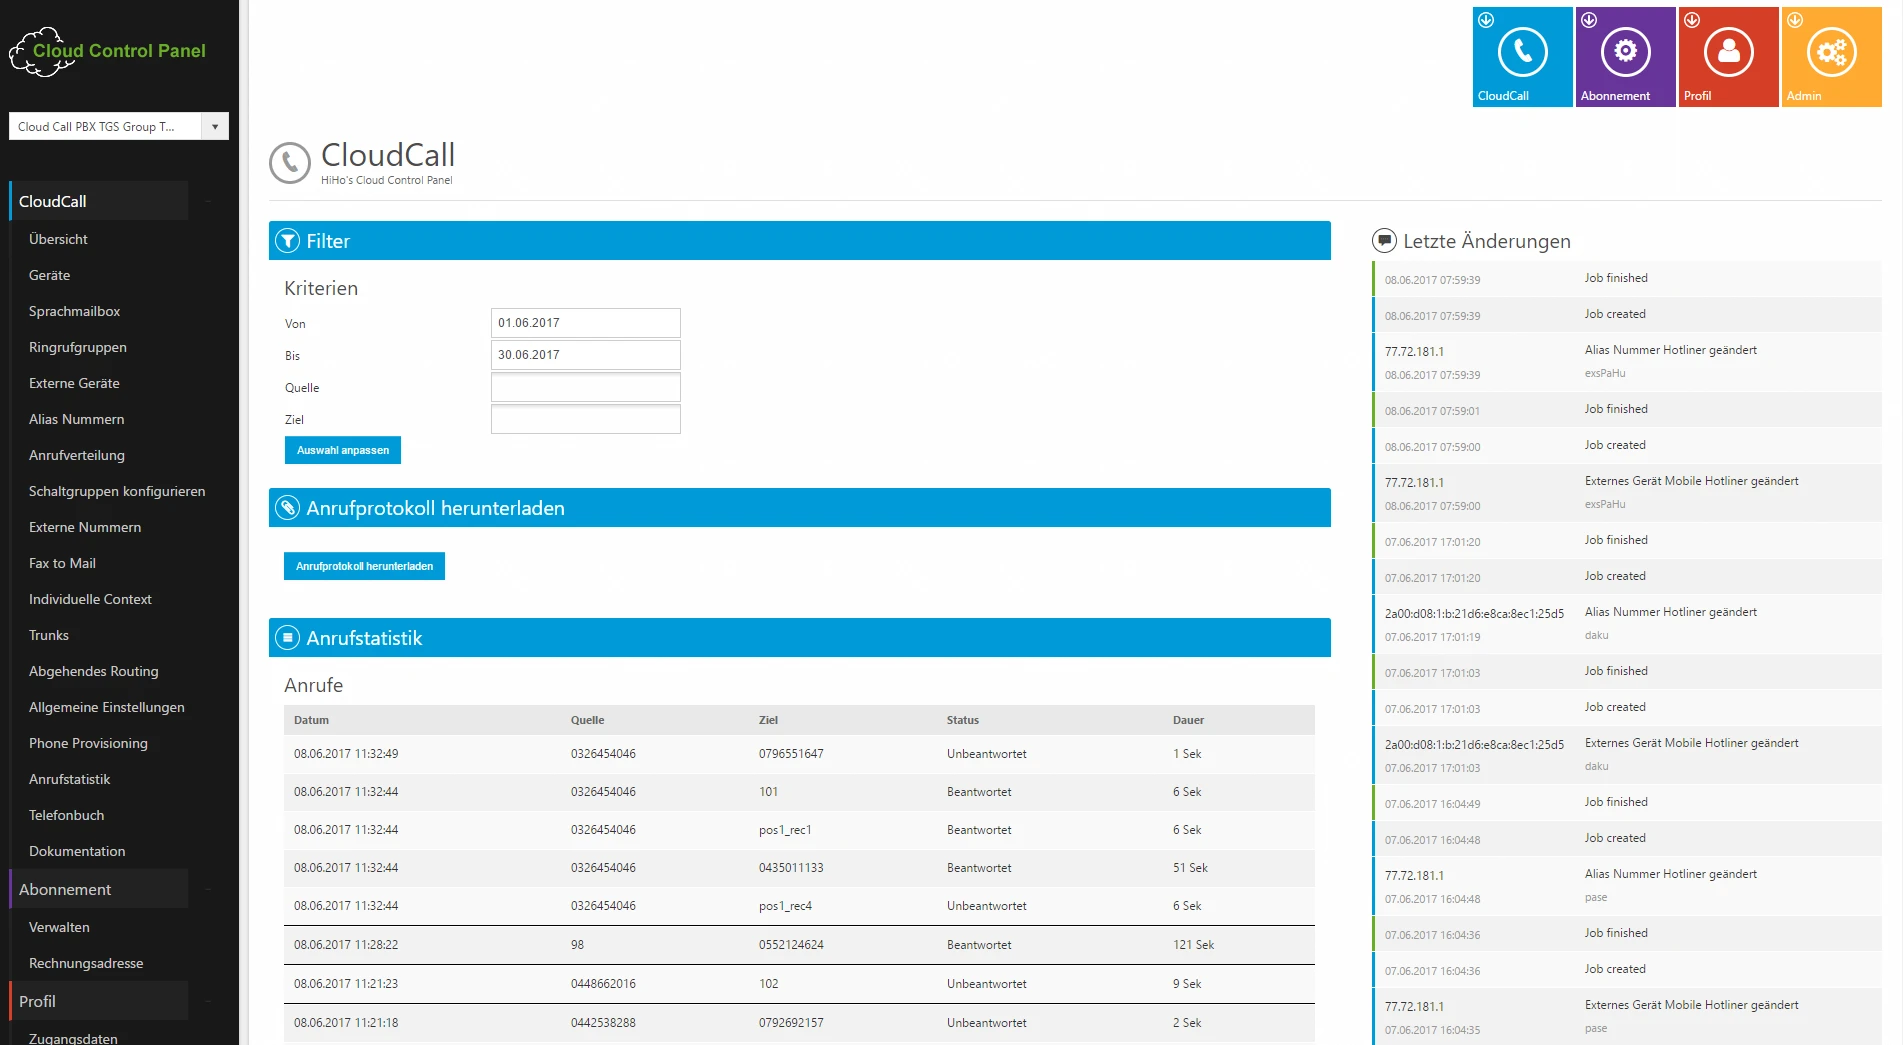Viewport: 1903px width, 1045px height.
Task: Click the Letzte Änderungen speech bubble icon
Action: click(x=1384, y=241)
